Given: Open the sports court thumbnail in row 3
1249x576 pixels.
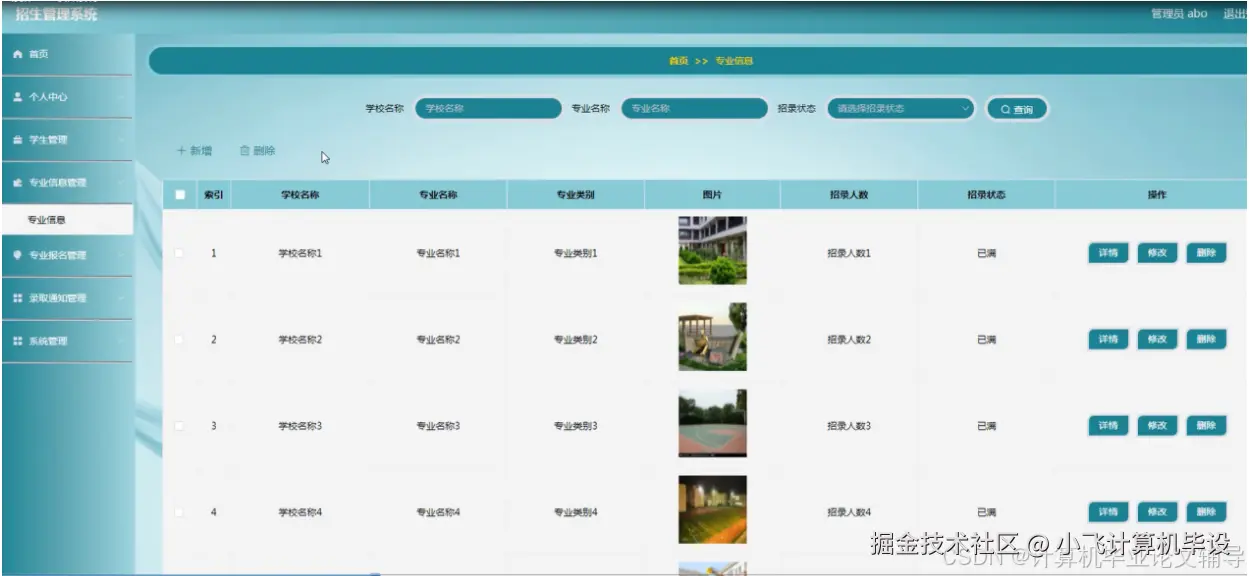Looking at the screenshot, I should (712, 423).
